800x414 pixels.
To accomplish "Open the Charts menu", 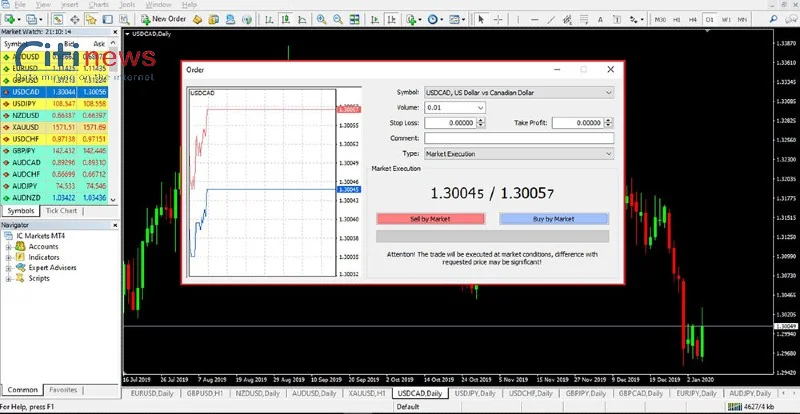I will tap(98, 5).
